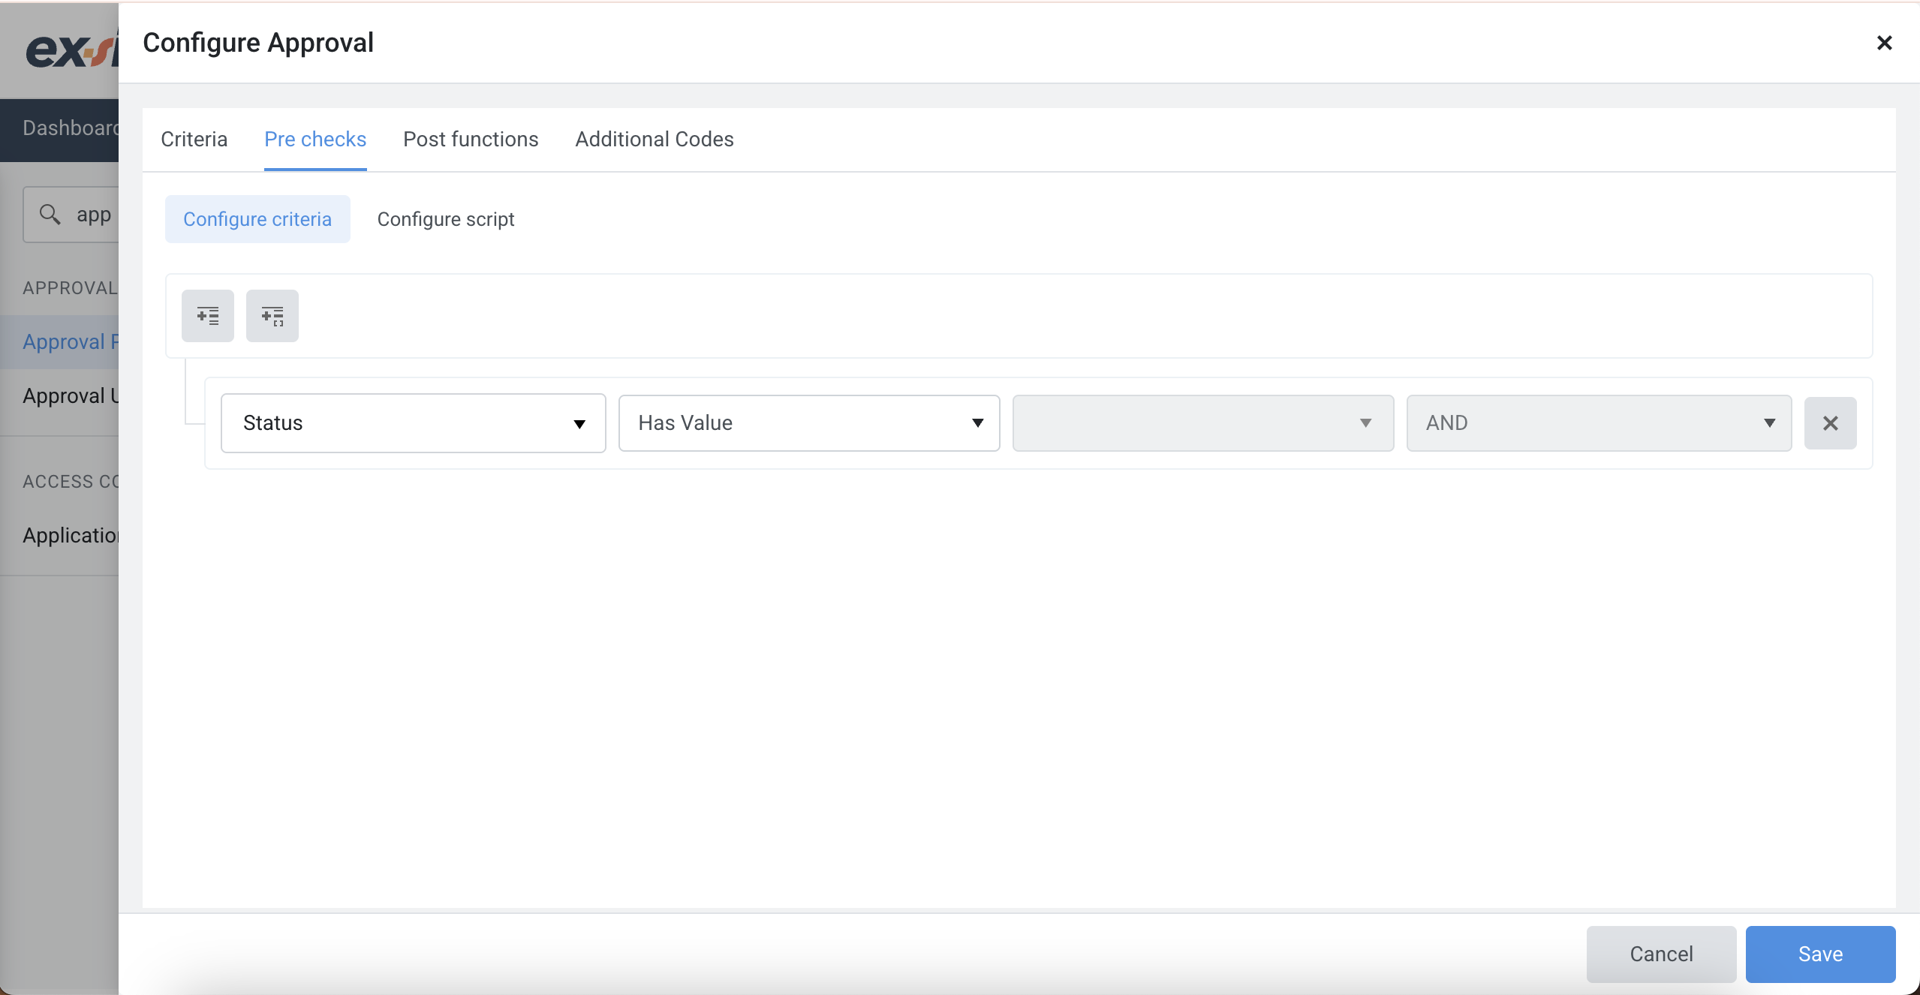Click the ex-logo in the top left
The width and height of the screenshot is (1920, 995).
point(71,48)
